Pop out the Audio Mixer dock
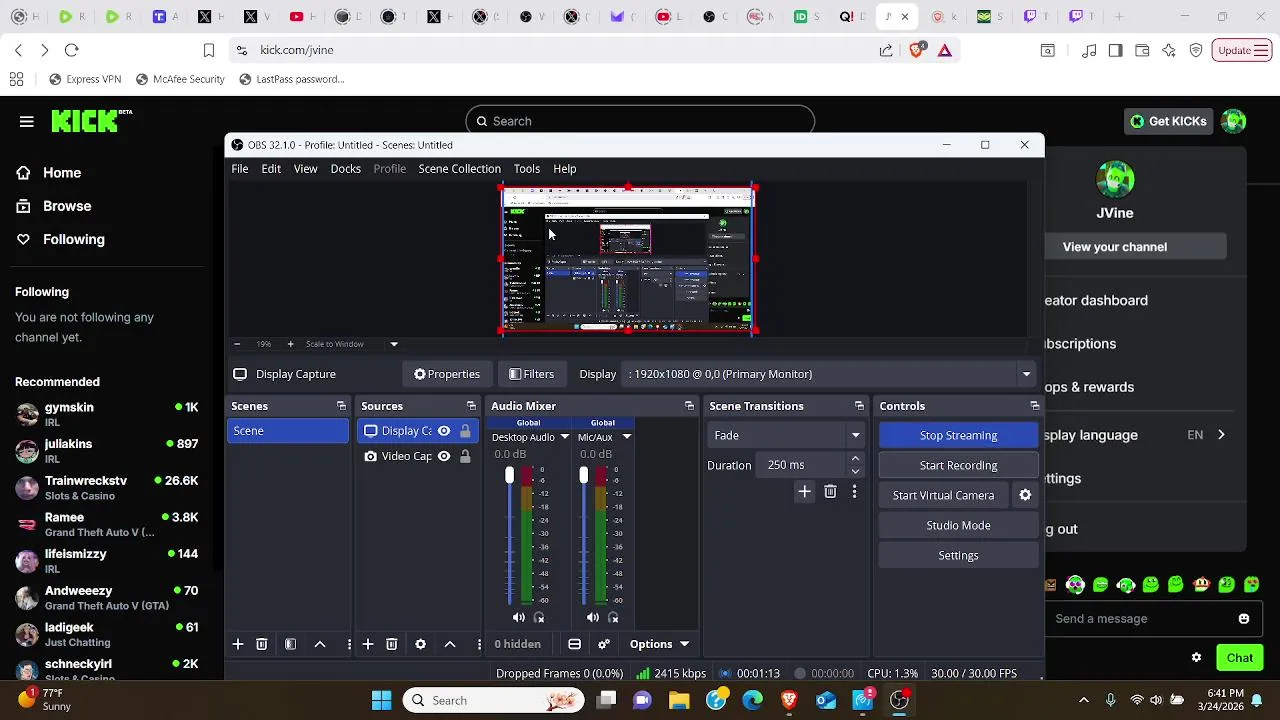 [689, 406]
